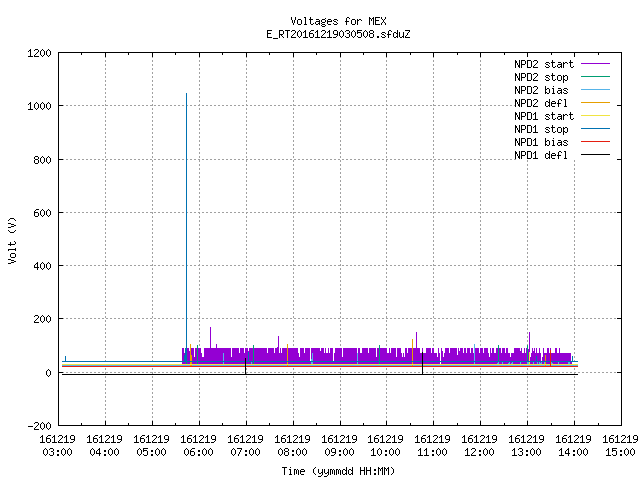Click red line swatch for NPD1 bias
The image size is (640, 480).
click(x=595, y=142)
